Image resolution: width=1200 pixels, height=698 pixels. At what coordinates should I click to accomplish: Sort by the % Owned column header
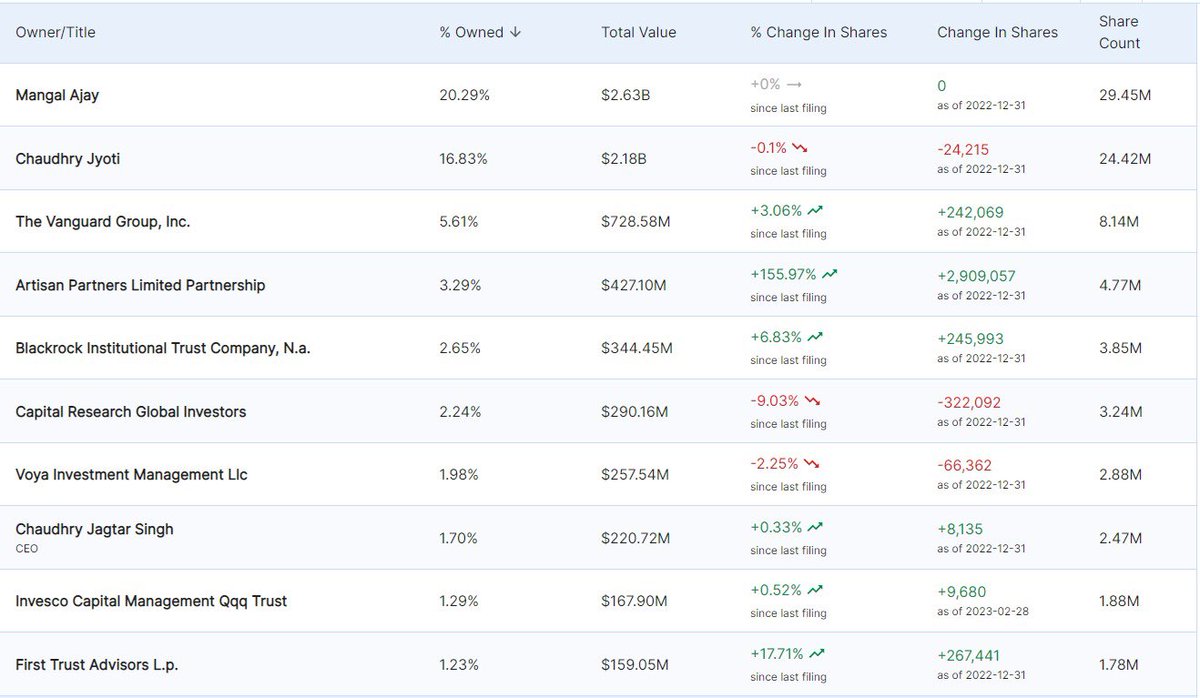[480, 32]
